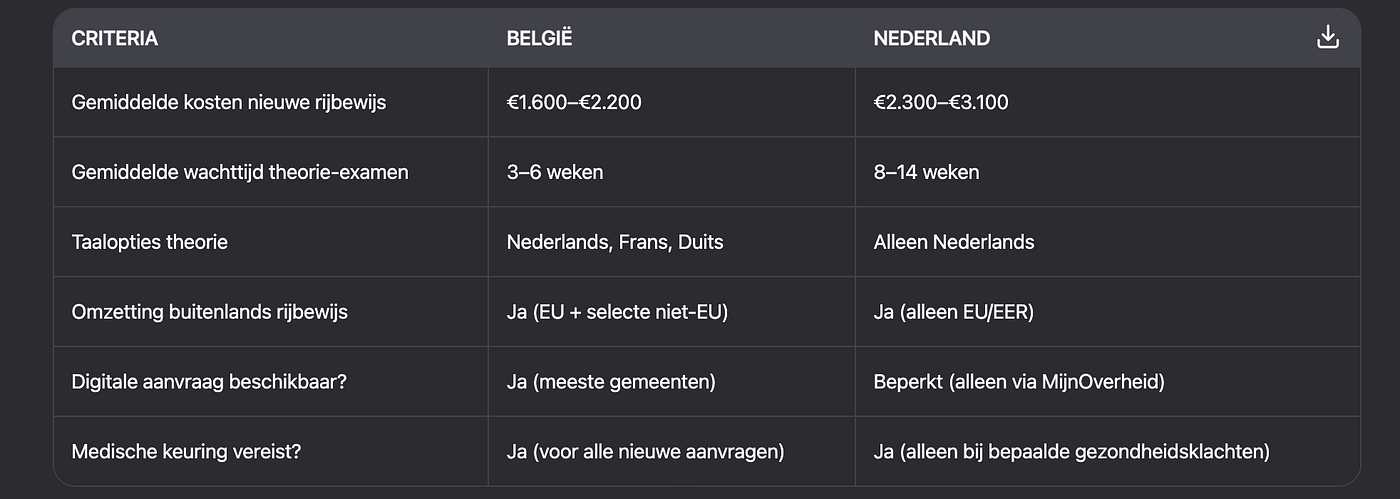Viewport: 1400px width, 499px height.
Task: Click the BELGIË column header
Action: coord(540,39)
